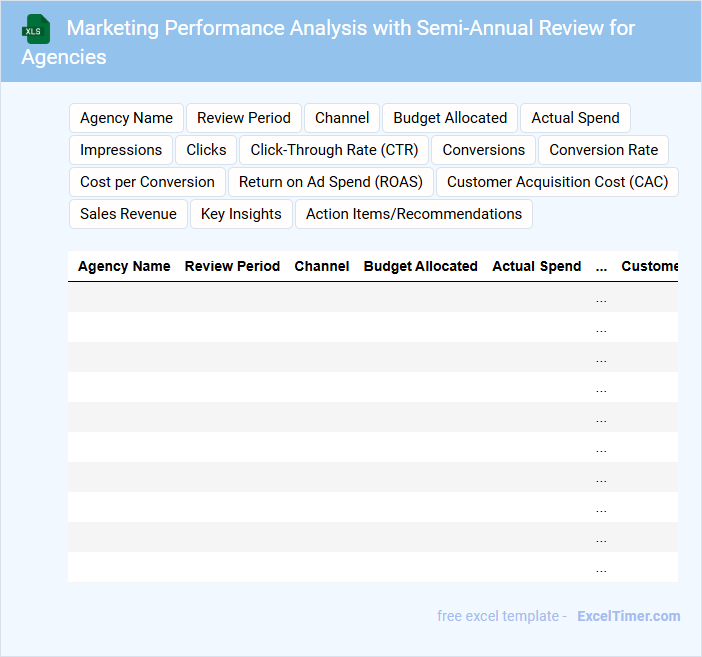Click the Clicks tag button
The width and height of the screenshot is (702, 657).
206,150
